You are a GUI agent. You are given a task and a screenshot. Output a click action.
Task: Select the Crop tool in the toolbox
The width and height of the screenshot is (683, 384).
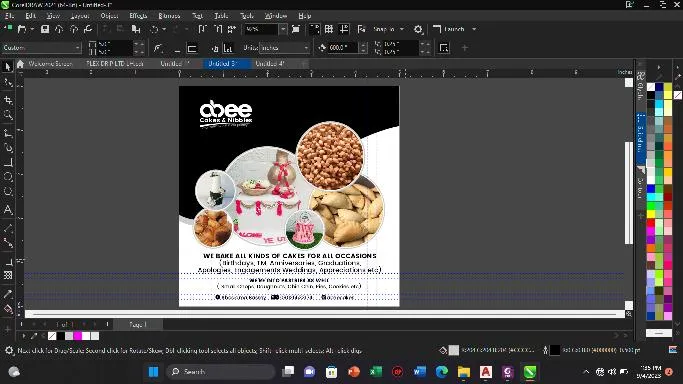[x=7, y=100]
